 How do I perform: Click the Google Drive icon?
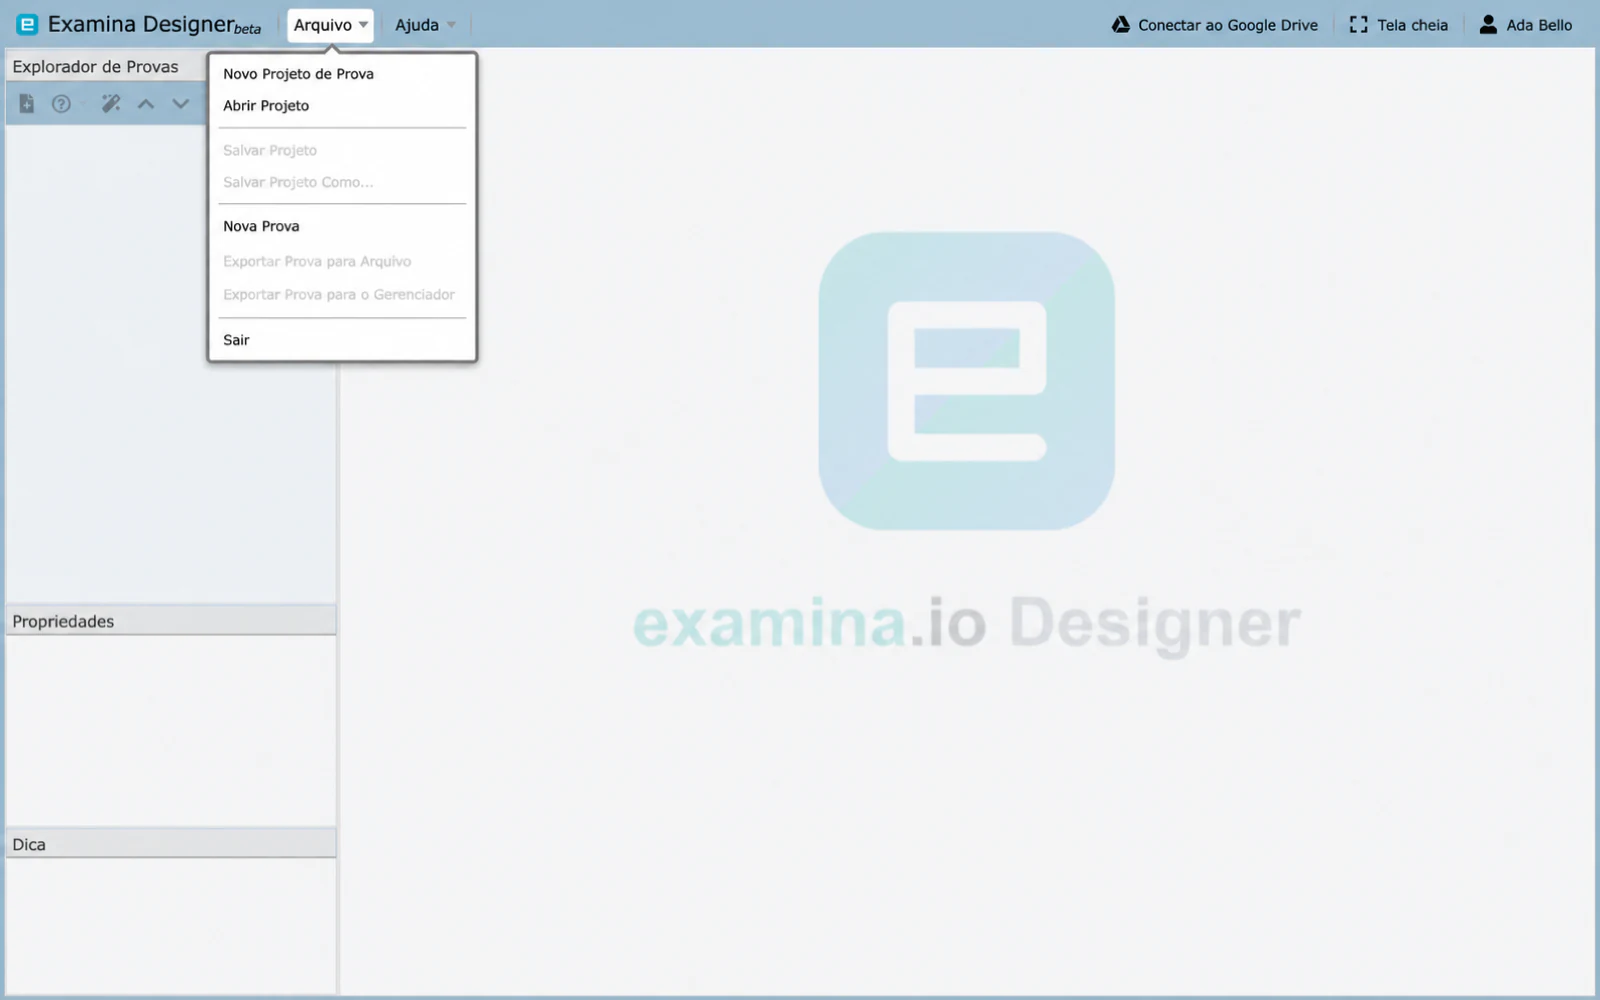point(1121,24)
